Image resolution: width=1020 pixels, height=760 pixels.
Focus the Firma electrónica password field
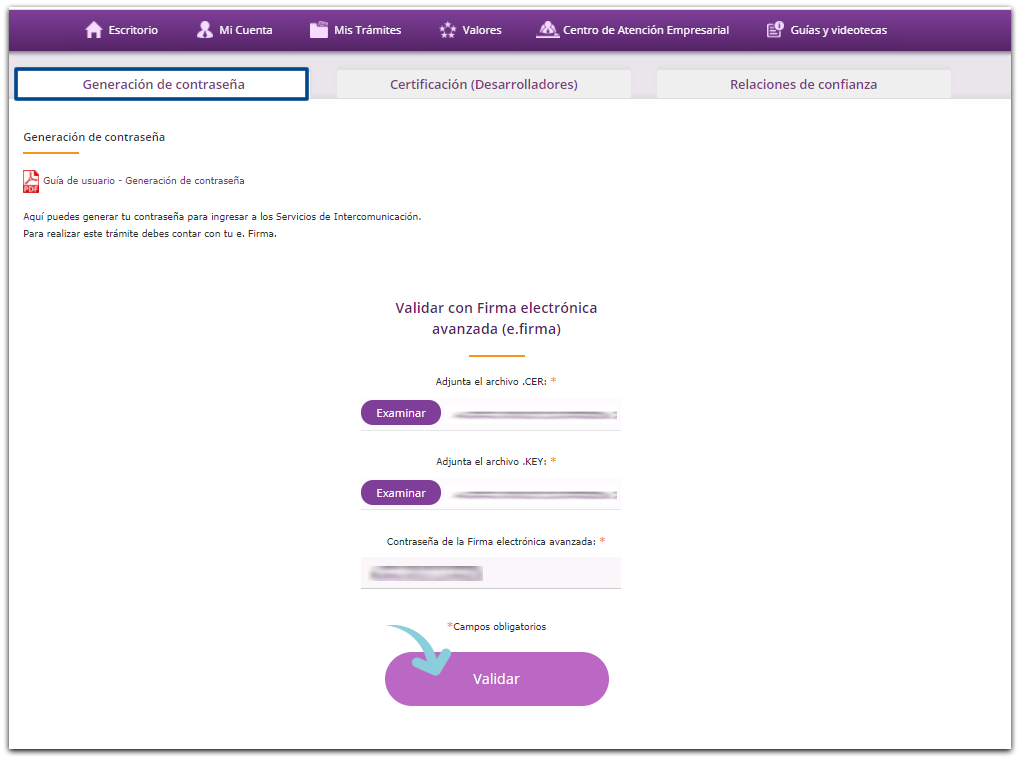pos(490,573)
